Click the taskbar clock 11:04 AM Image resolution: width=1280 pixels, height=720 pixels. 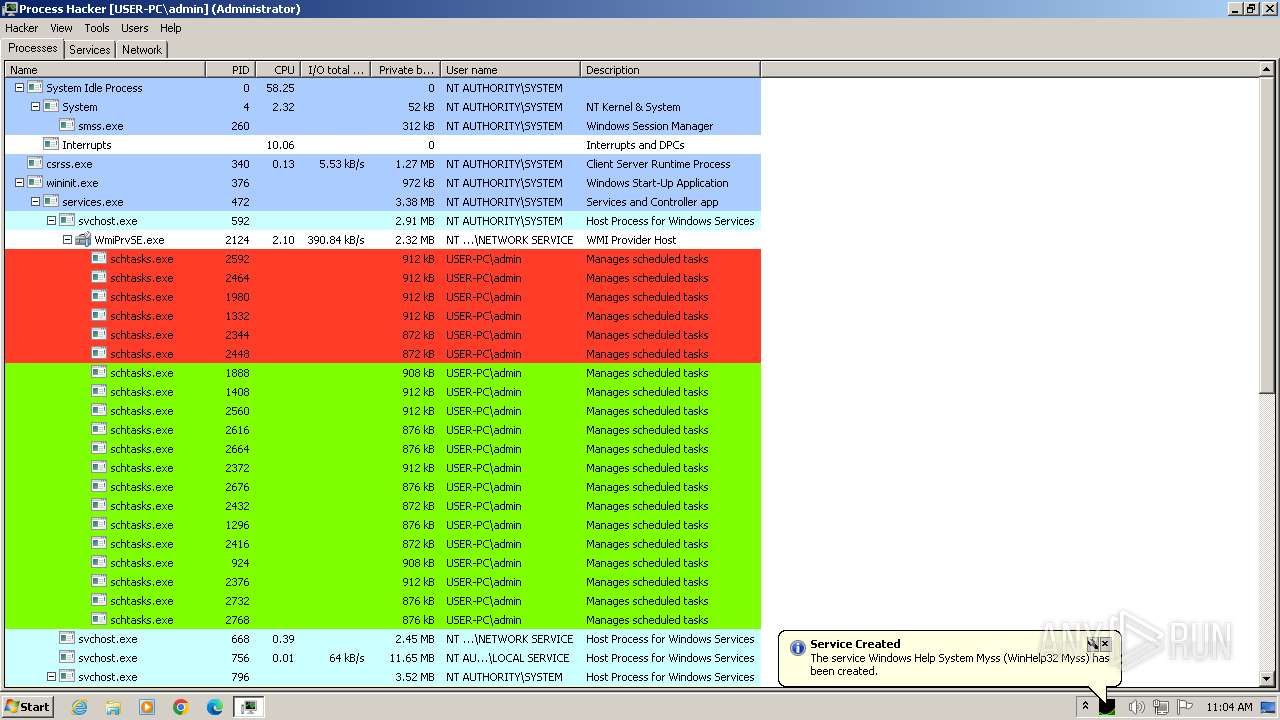(x=1229, y=707)
